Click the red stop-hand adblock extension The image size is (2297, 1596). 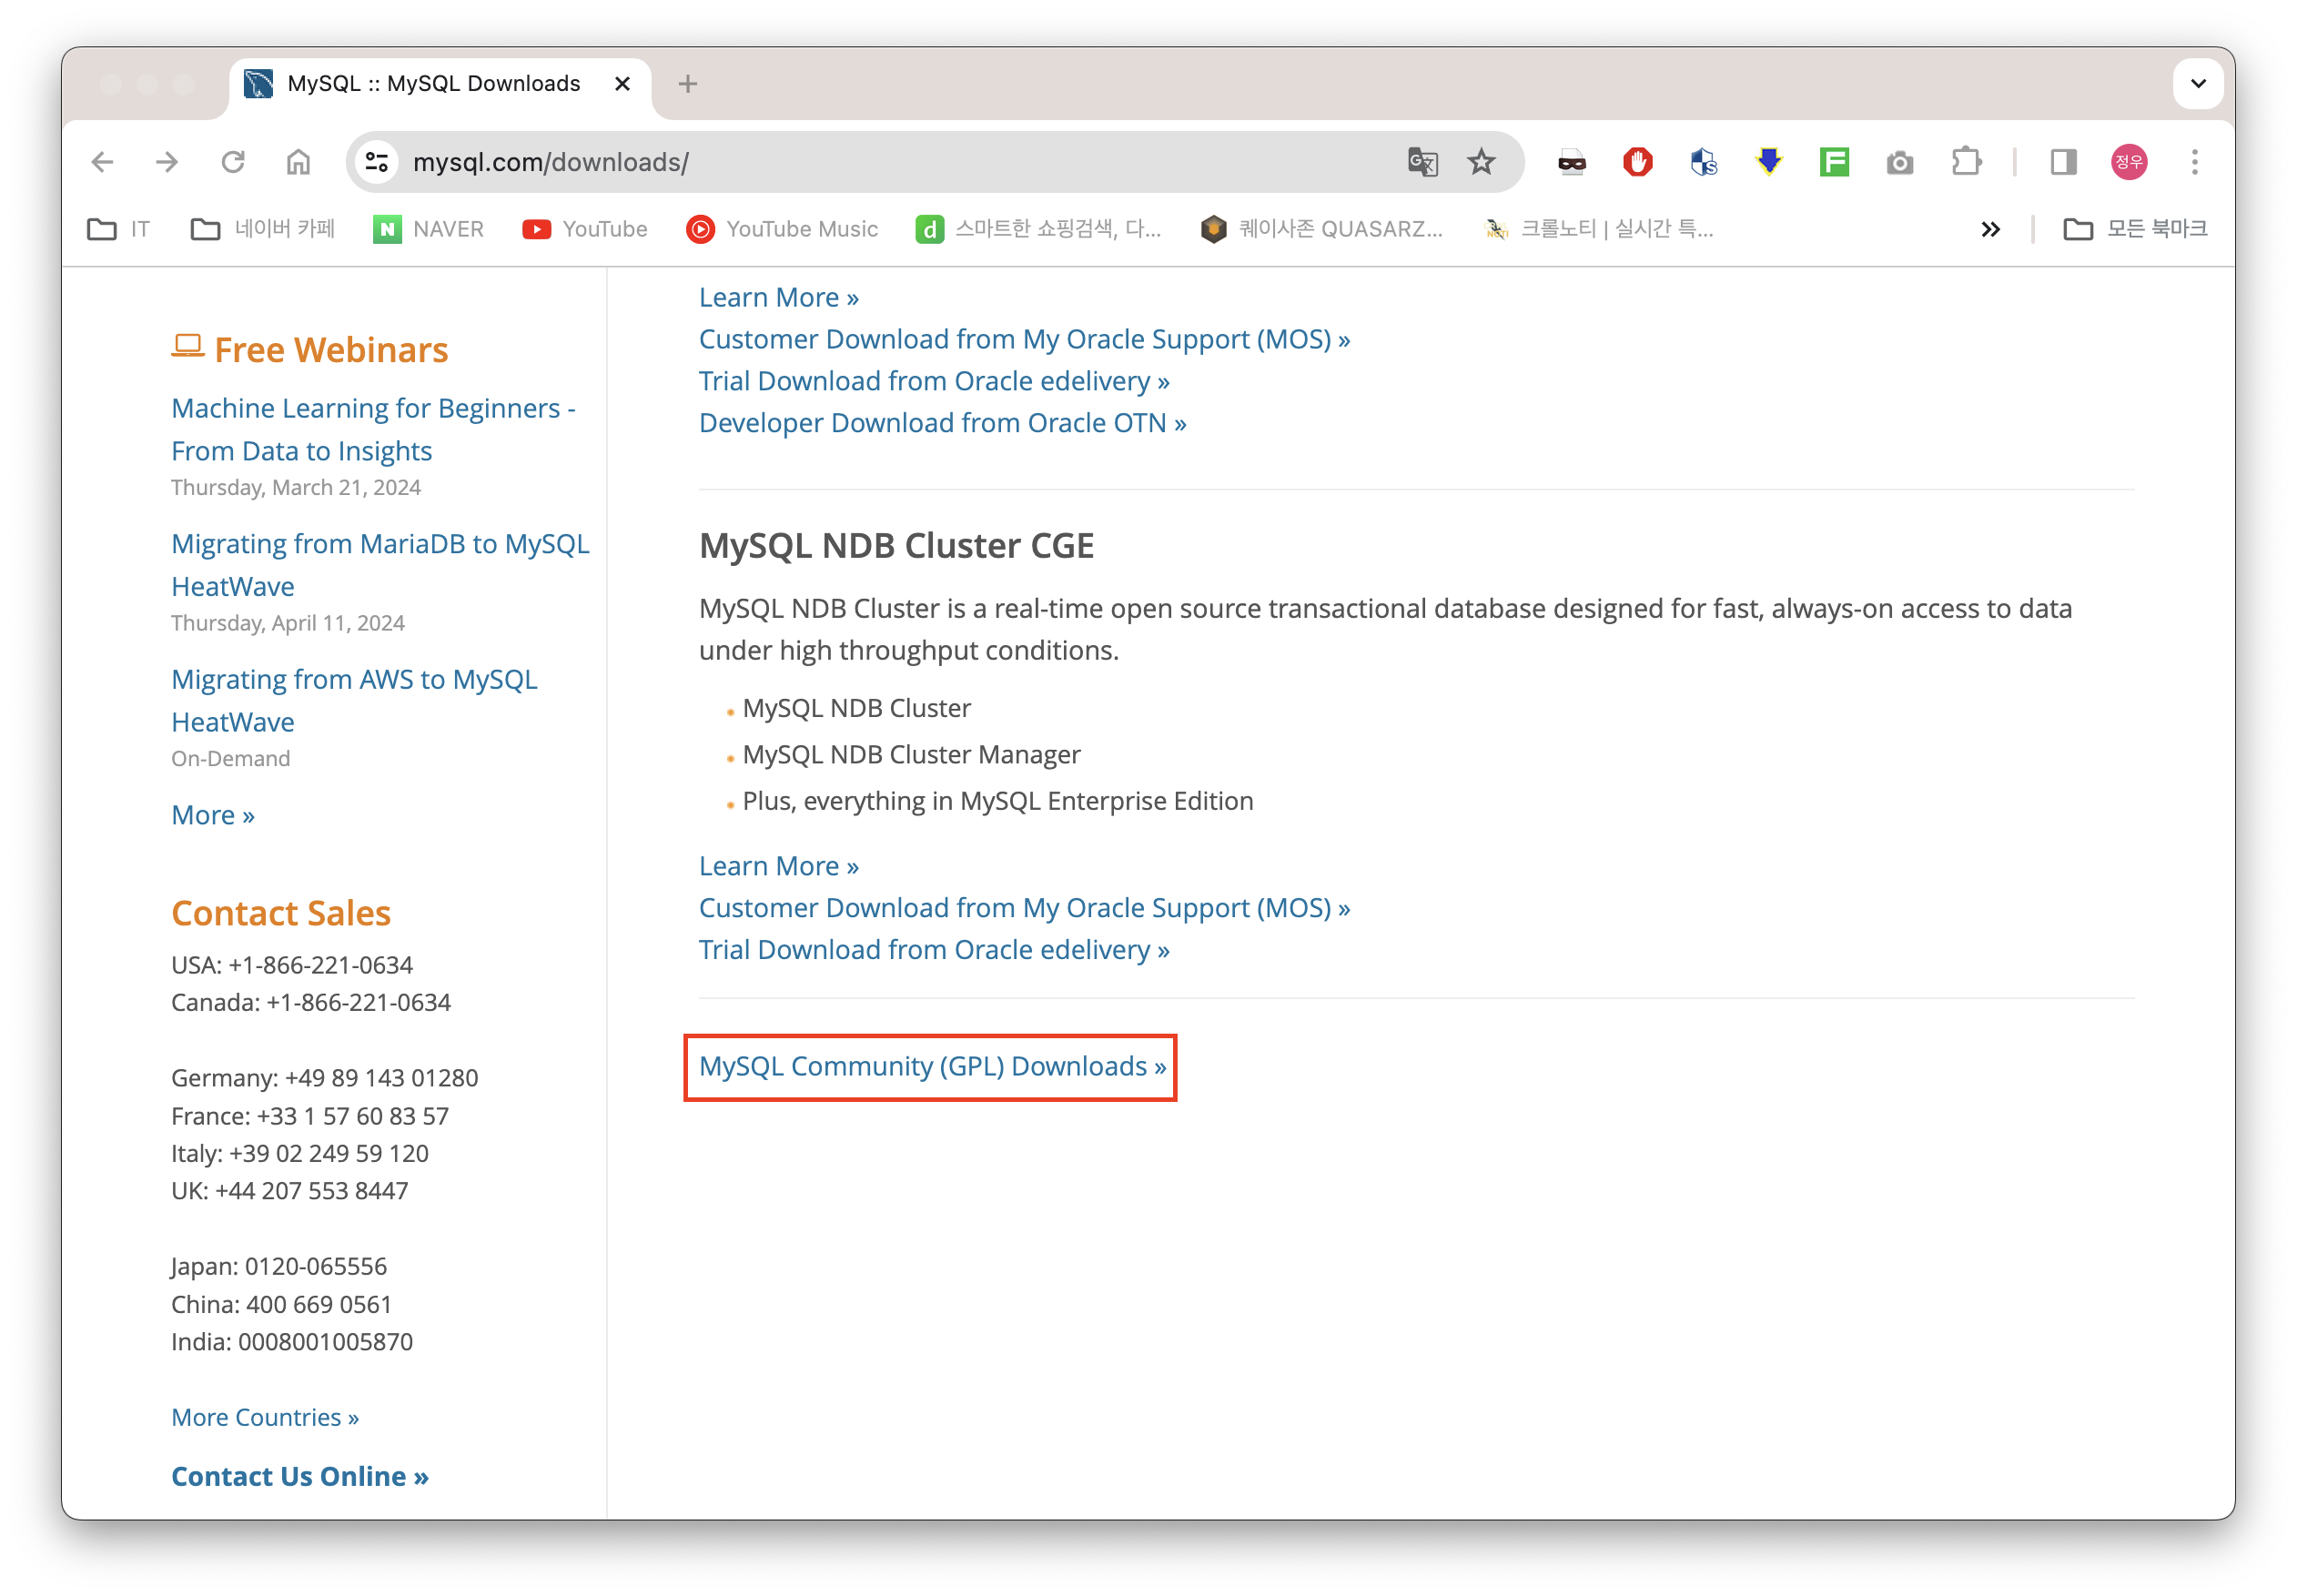[1637, 162]
